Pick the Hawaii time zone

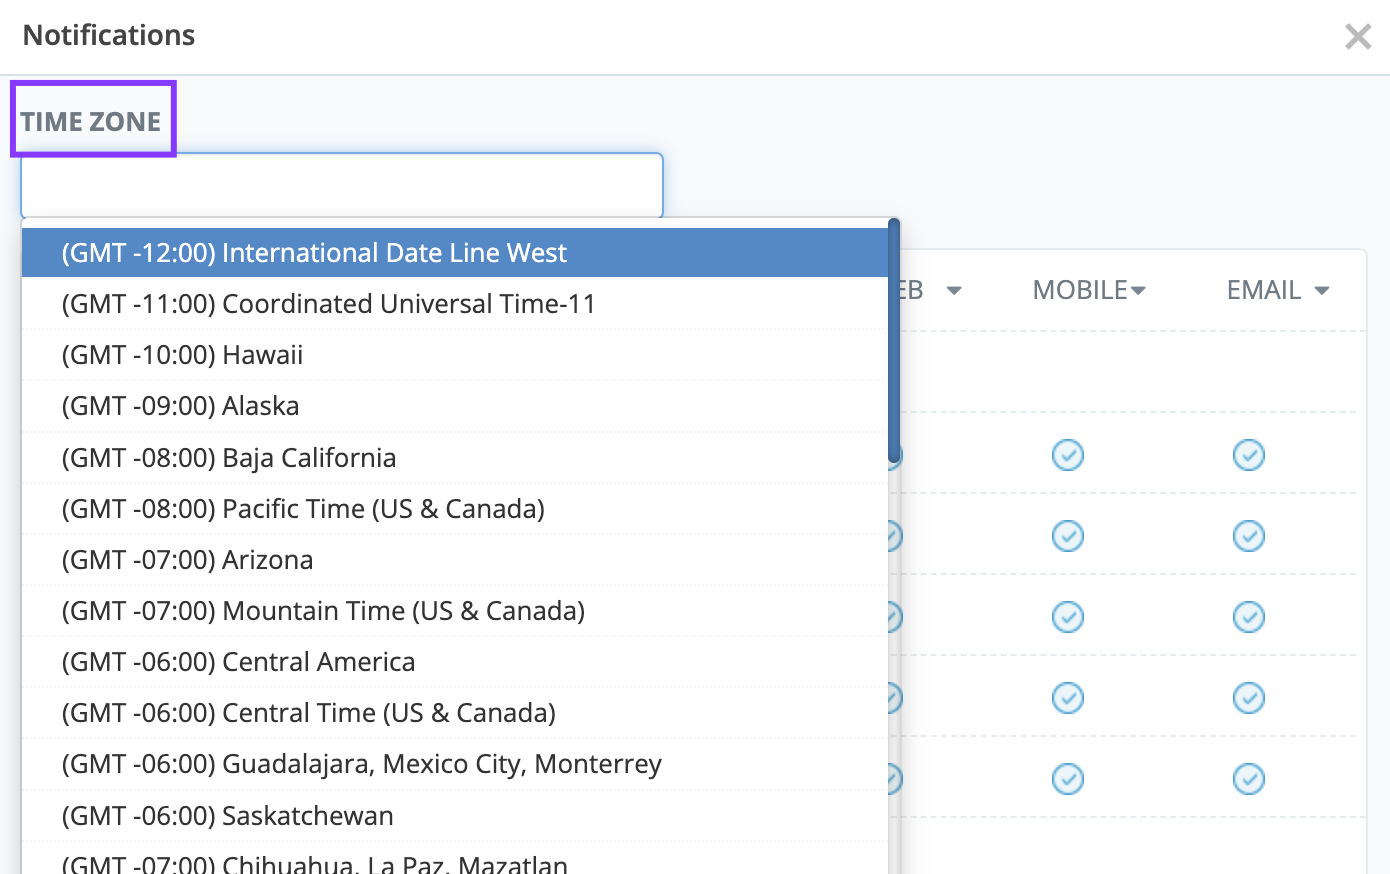click(182, 355)
